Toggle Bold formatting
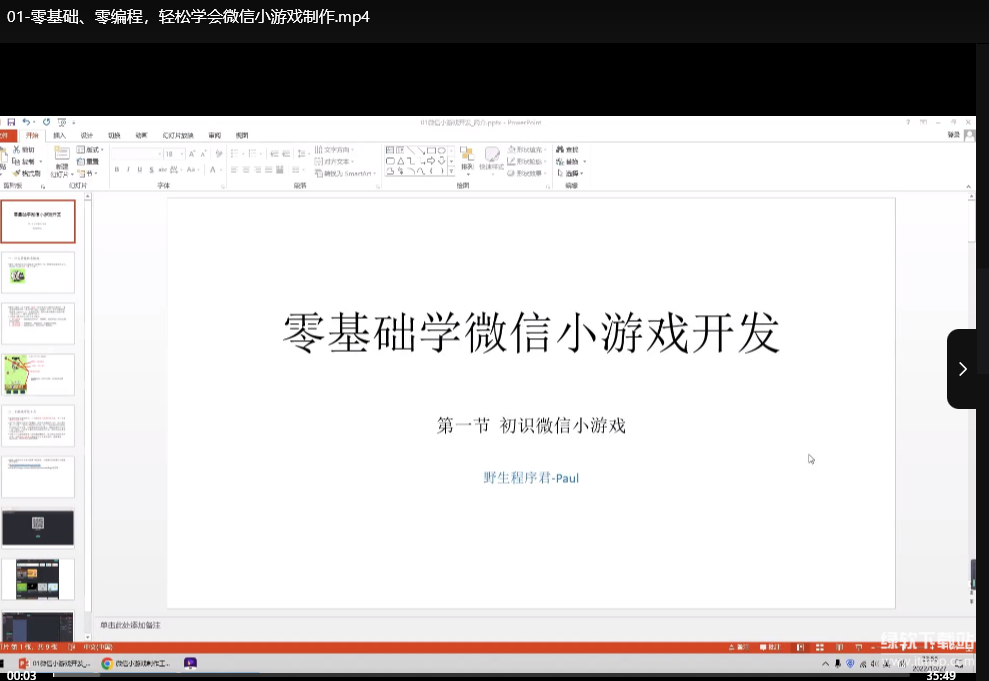This screenshot has height=681, width=989. click(x=117, y=170)
